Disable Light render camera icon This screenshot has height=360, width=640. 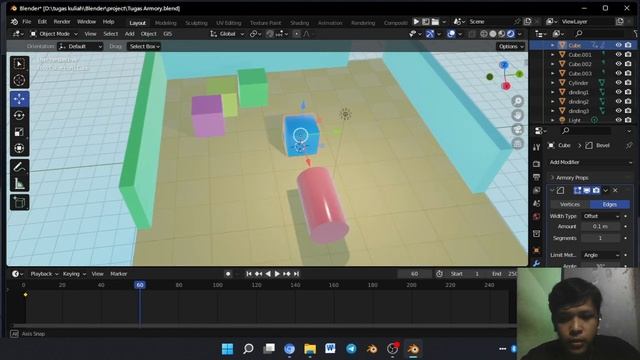(x=628, y=120)
